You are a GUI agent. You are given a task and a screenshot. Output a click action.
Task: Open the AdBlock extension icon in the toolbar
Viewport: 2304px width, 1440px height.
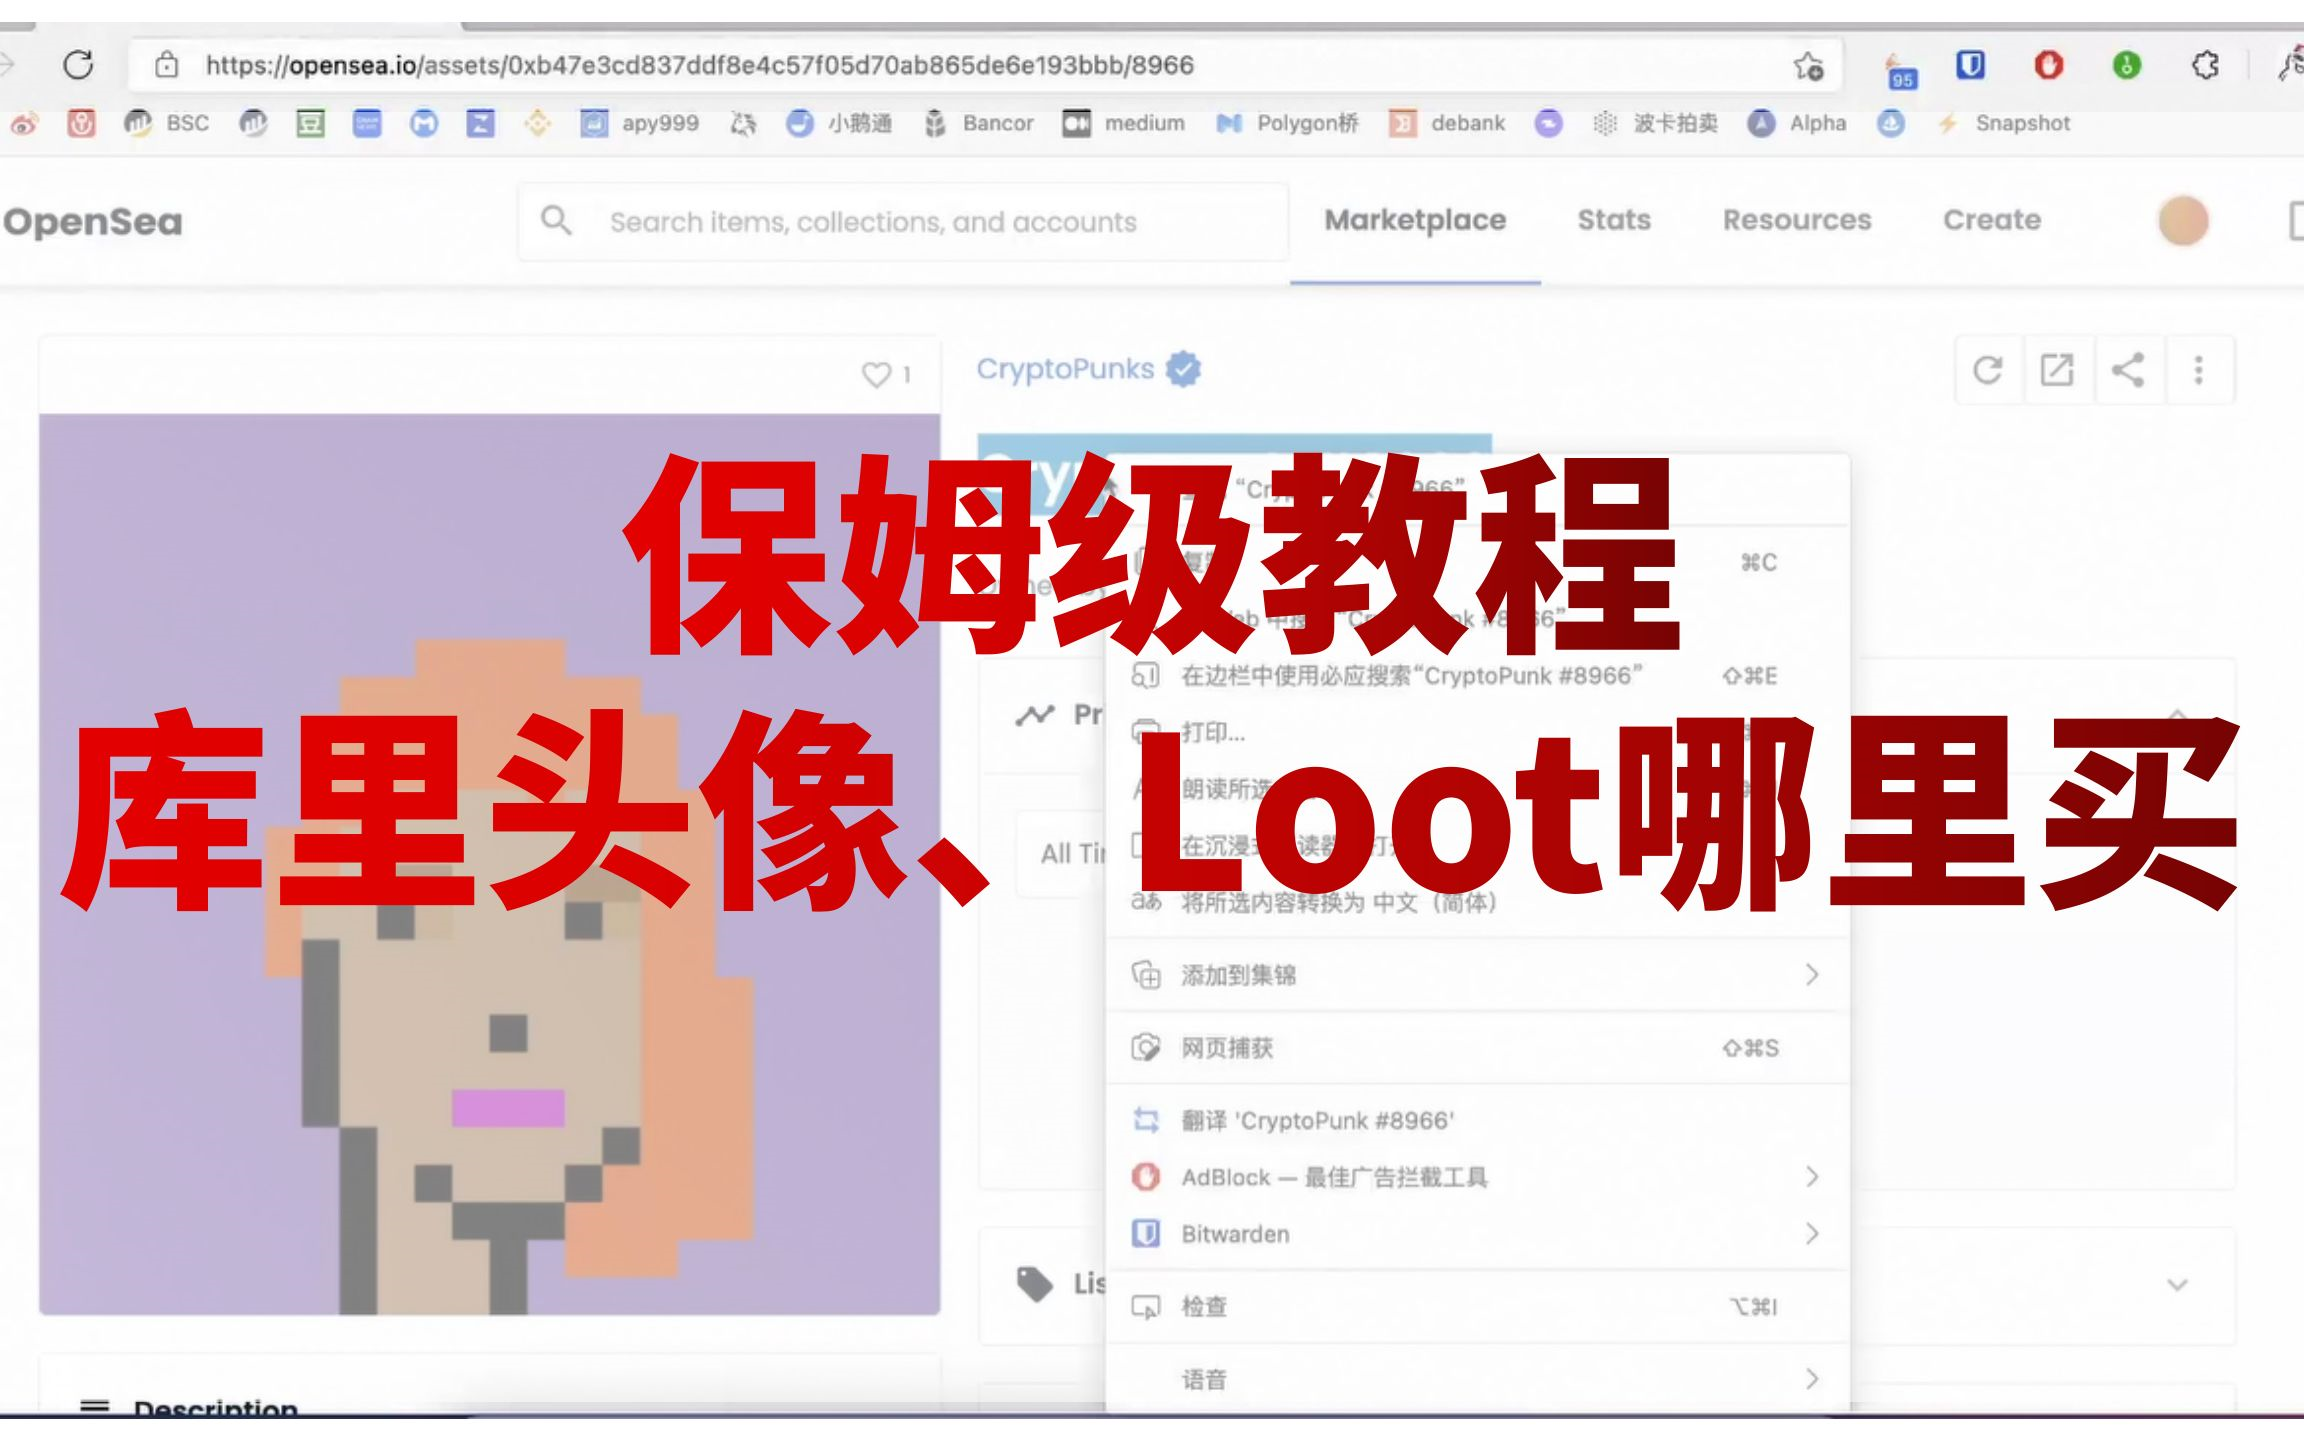(2048, 65)
